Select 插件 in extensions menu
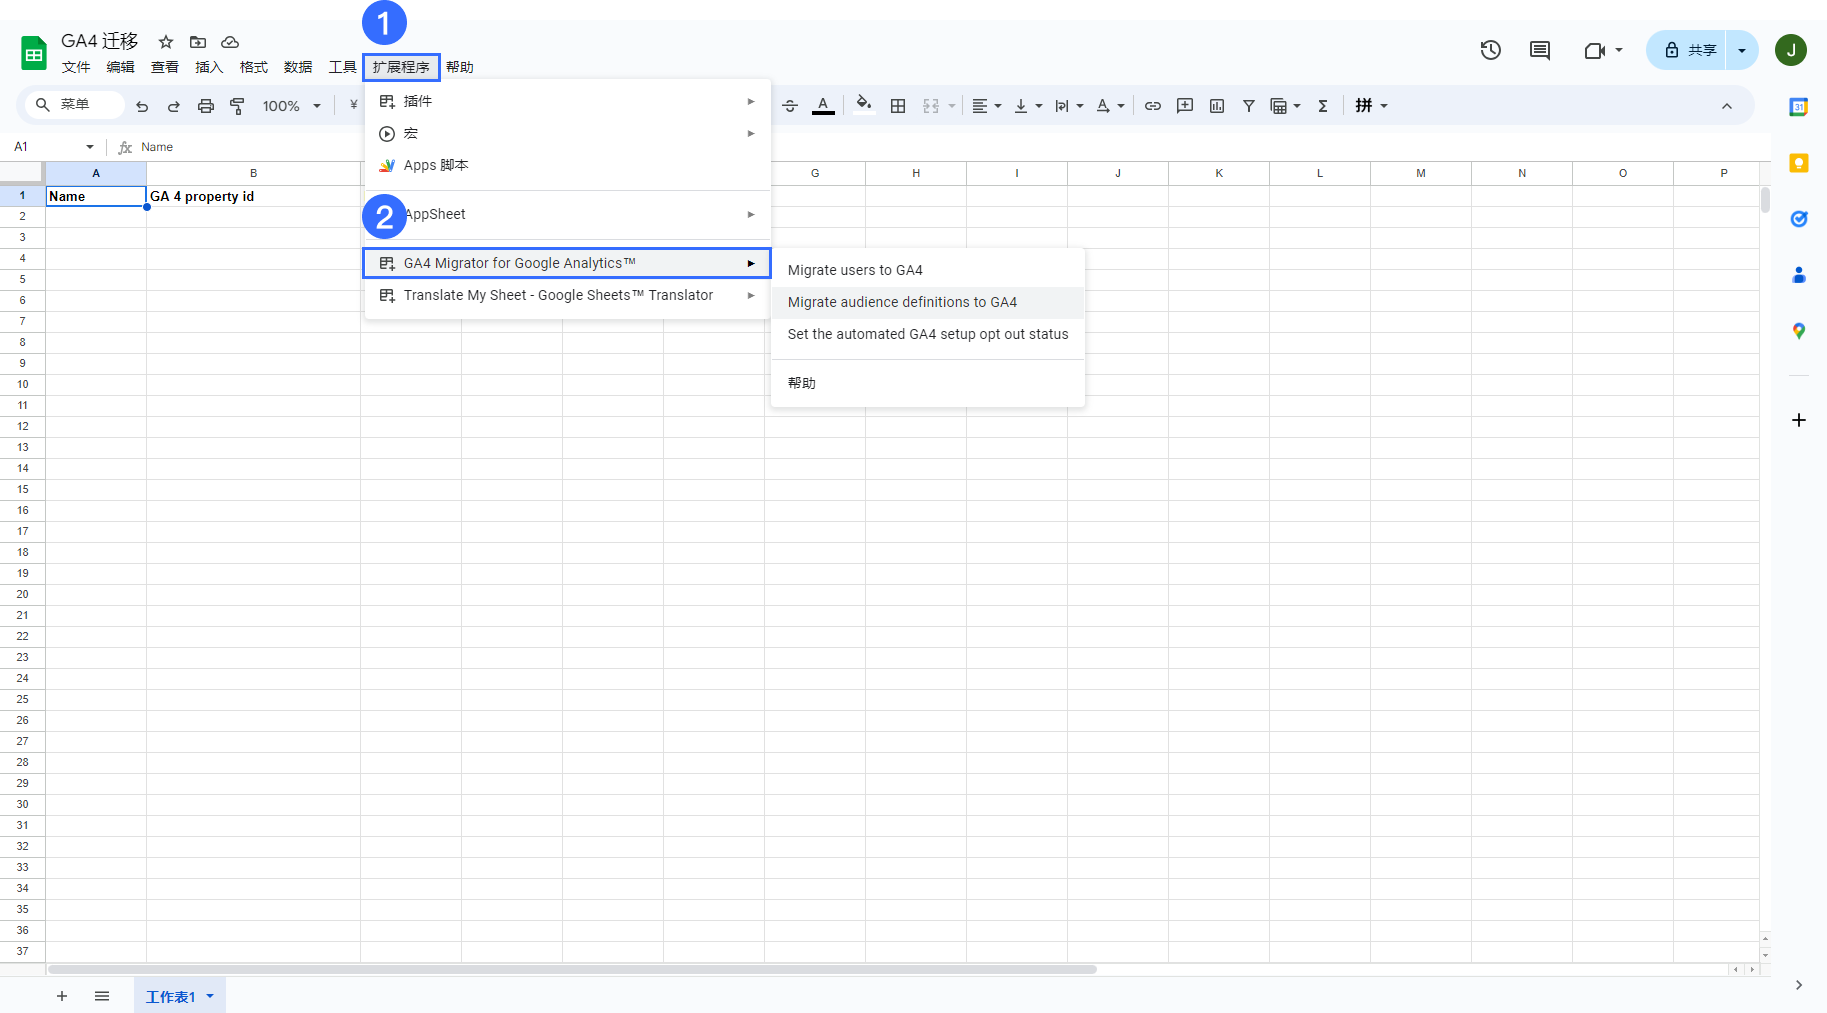1827x1013 pixels. pyautogui.click(x=568, y=101)
